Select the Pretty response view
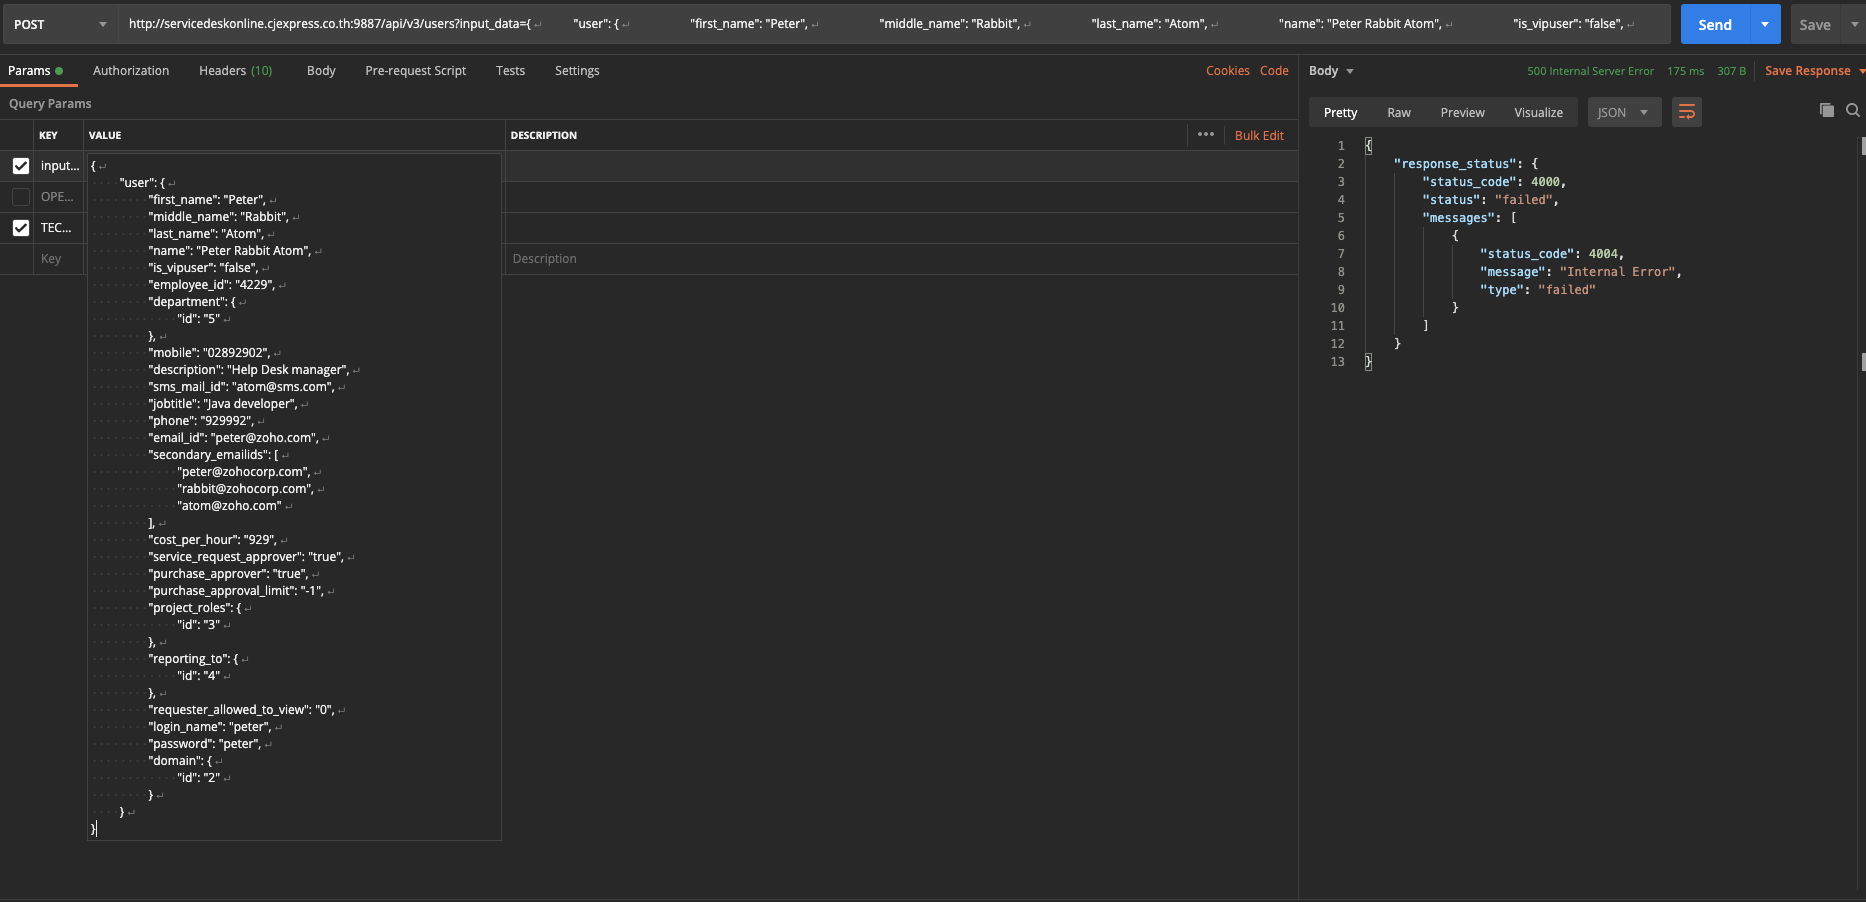1866x902 pixels. pos(1340,112)
